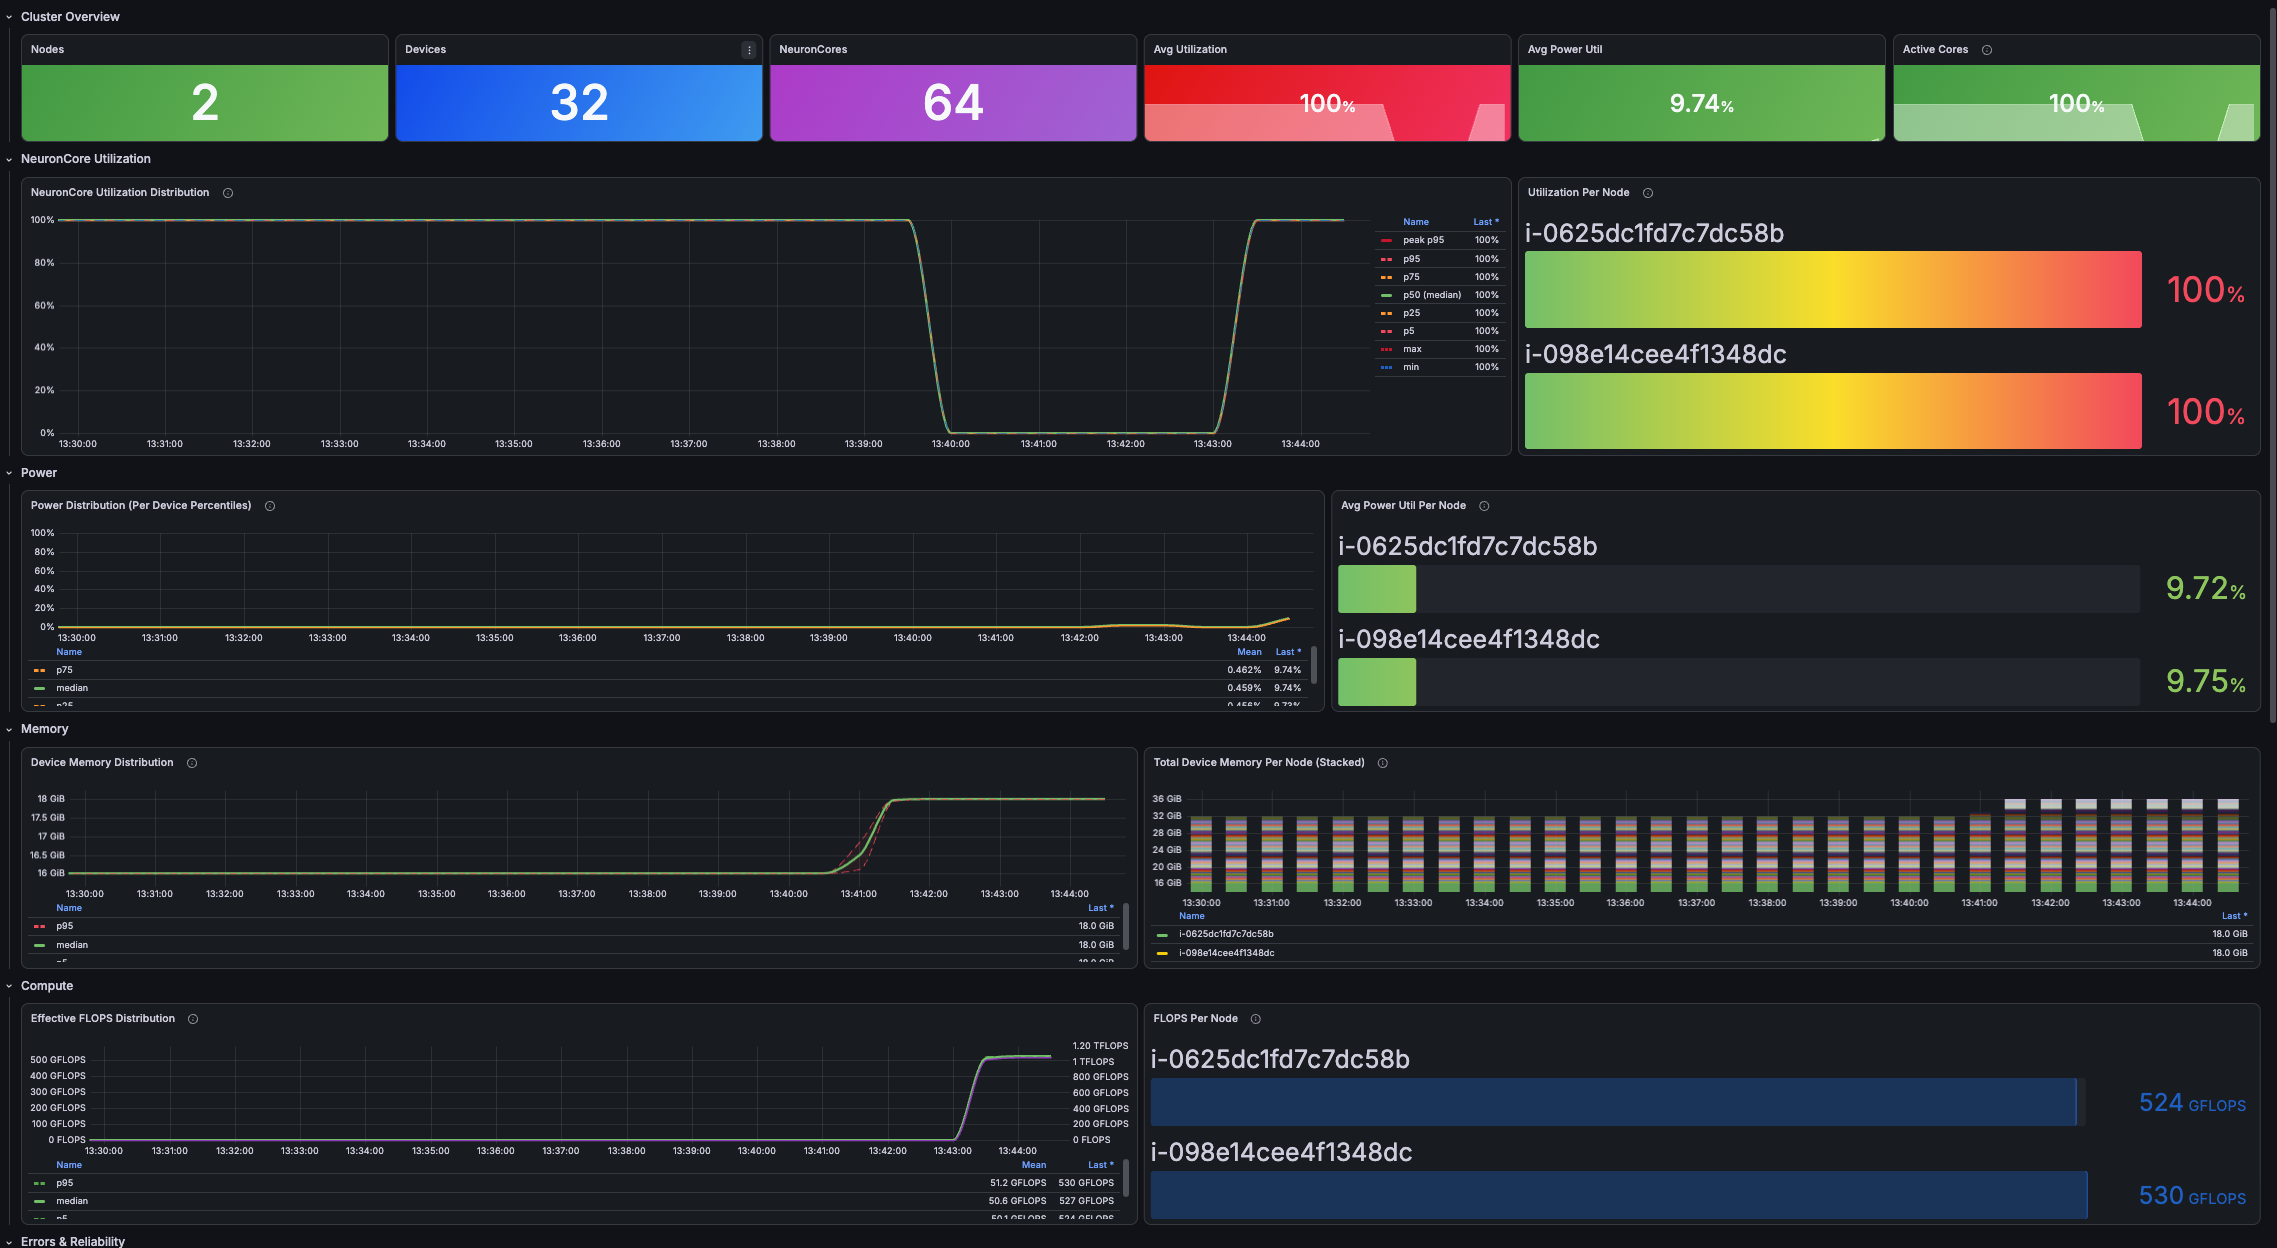Sort Effective FLOPS legend by Mean column
The image size is (2277, 1248).
1034,1165
